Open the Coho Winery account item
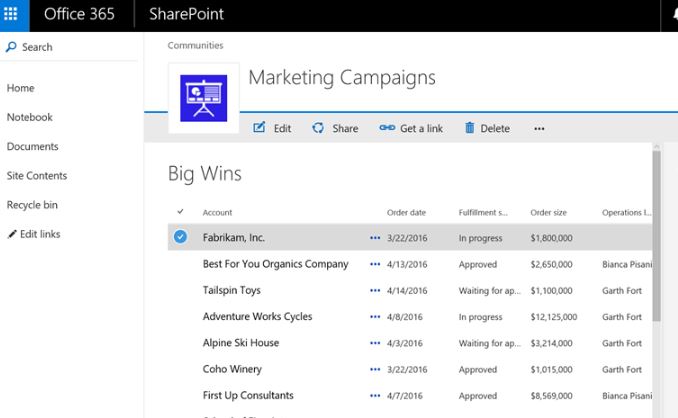This screenshot has height=418, width=678. click(x=232, y=369)
